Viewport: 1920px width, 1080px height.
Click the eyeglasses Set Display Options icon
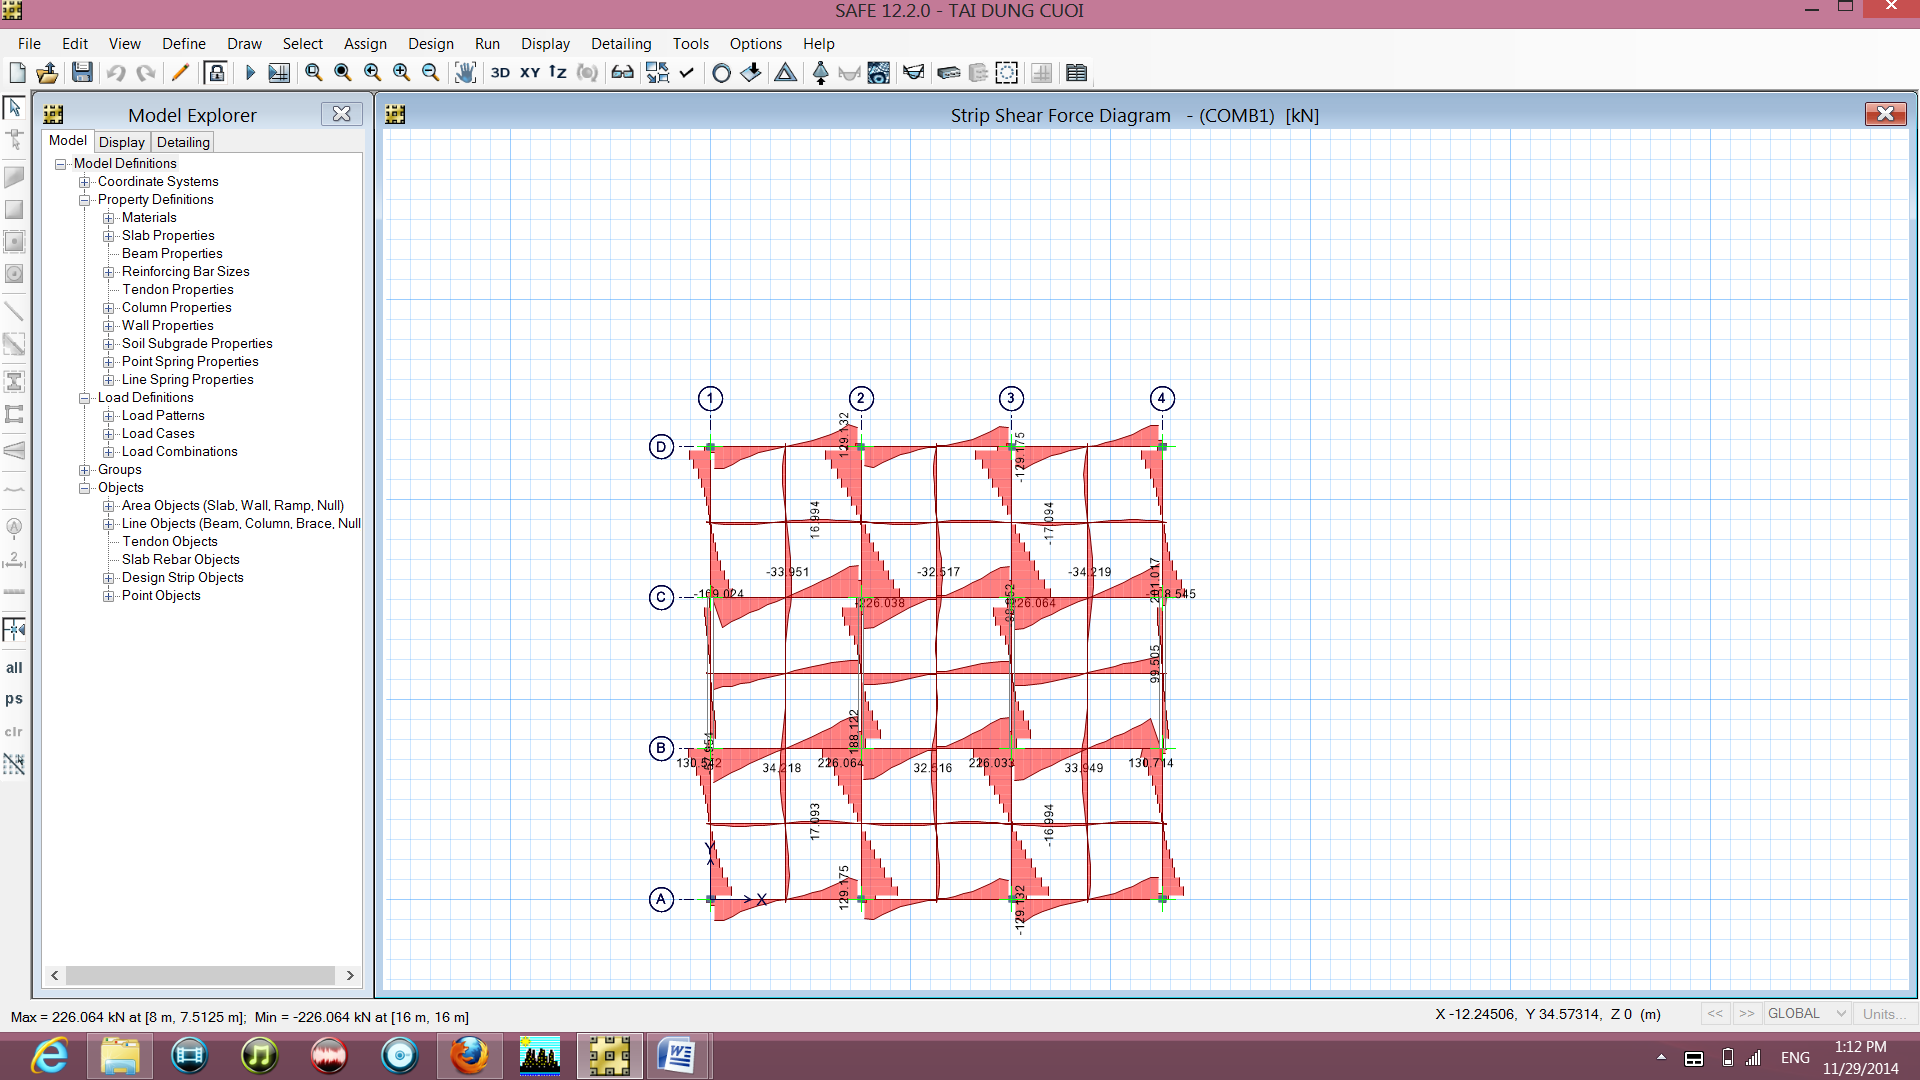click(622, 73)
